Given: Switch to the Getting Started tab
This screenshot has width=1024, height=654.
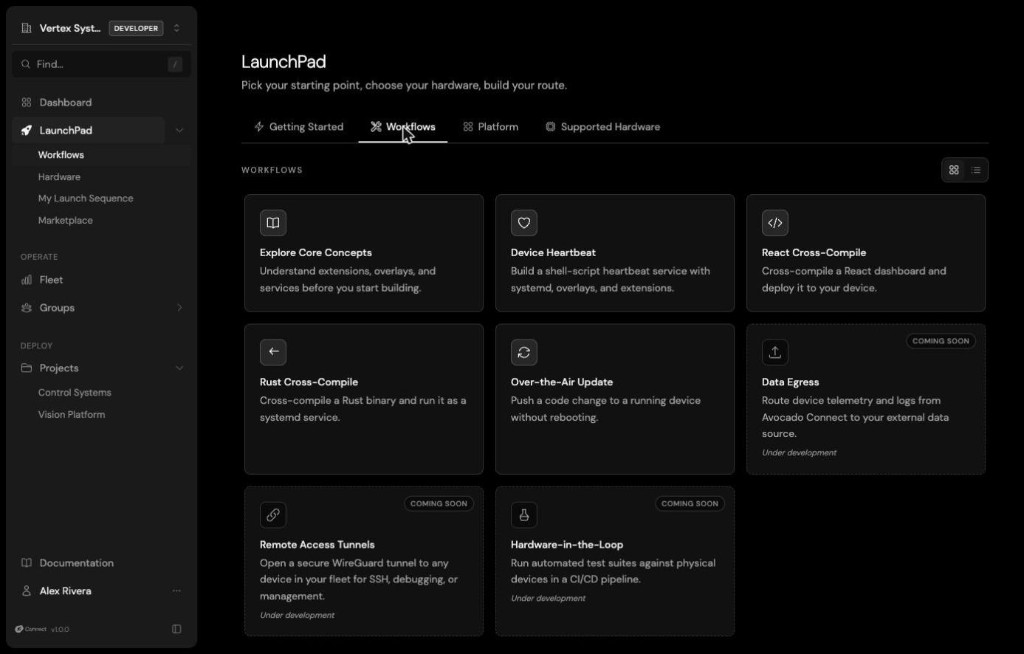Looking at the screenshot, I should point(298,127).
